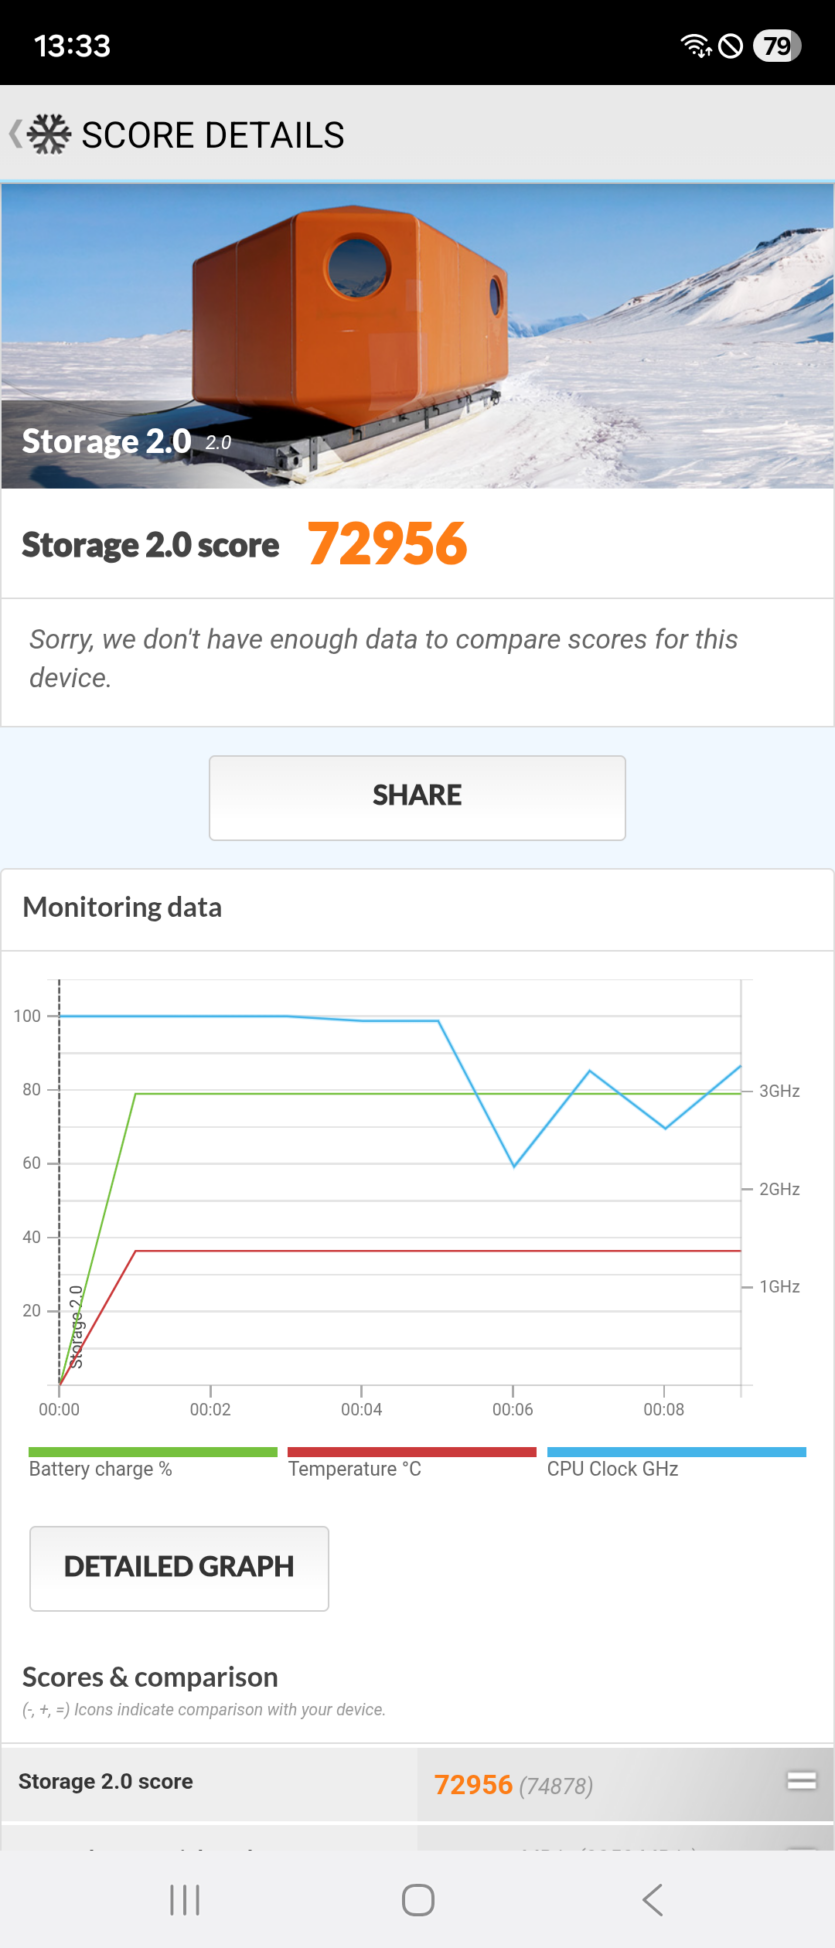
Task: Tap the SCORE DETAILS header title
Action: [x=213, y=135]
